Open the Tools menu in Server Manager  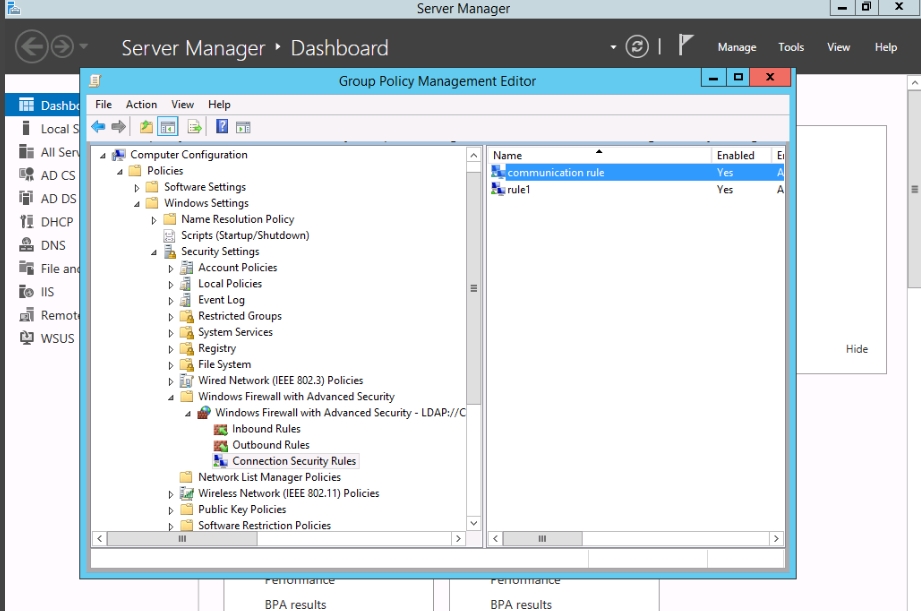coord(791,47)
